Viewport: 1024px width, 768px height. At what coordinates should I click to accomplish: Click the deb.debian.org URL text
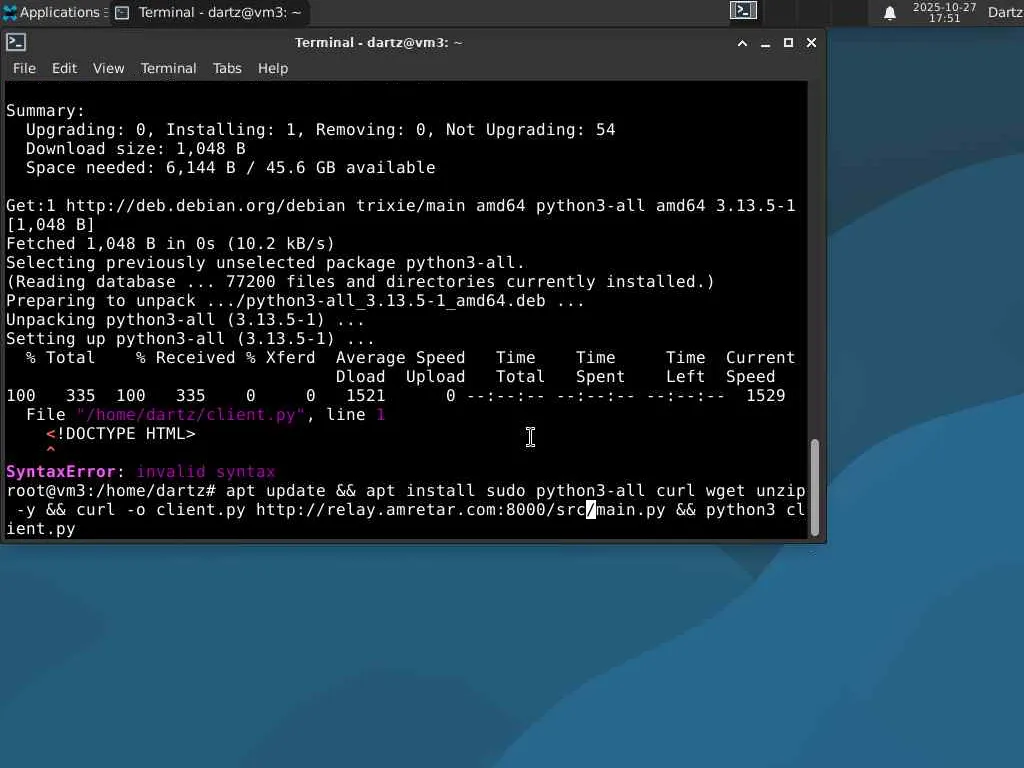coord(206,206)
